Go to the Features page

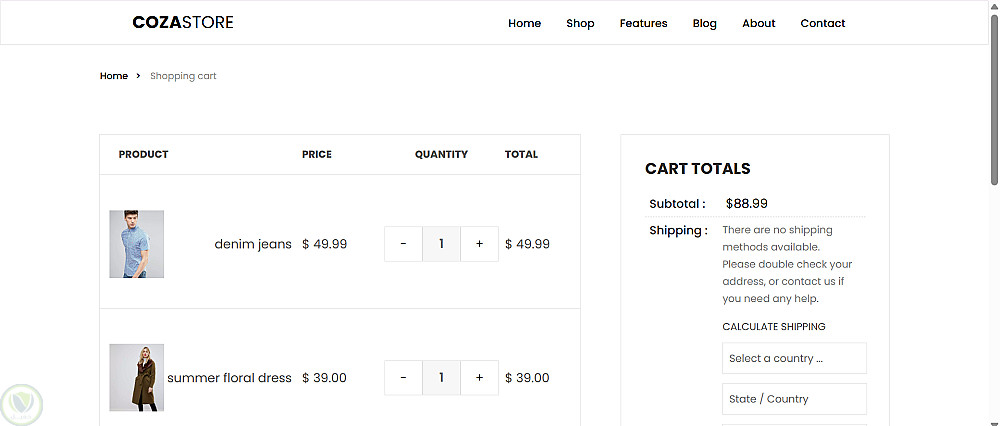point(643,23)
